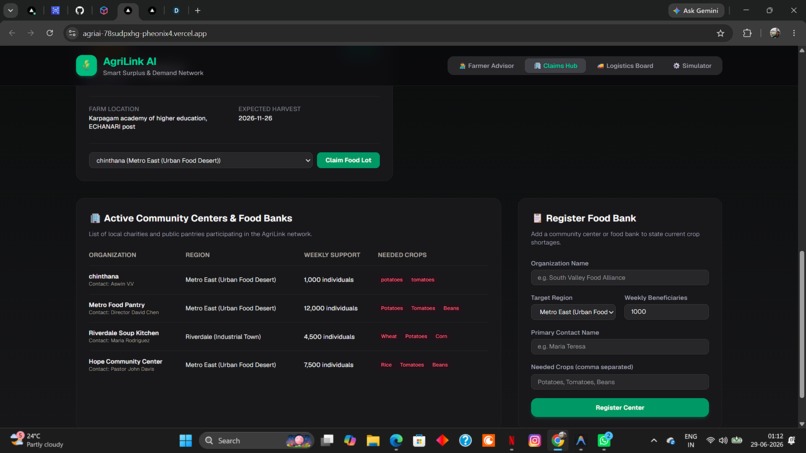Click the Riverdale Soup Kitchen organization name
This screenshot has height=453, width=806.
coord(123,333)
